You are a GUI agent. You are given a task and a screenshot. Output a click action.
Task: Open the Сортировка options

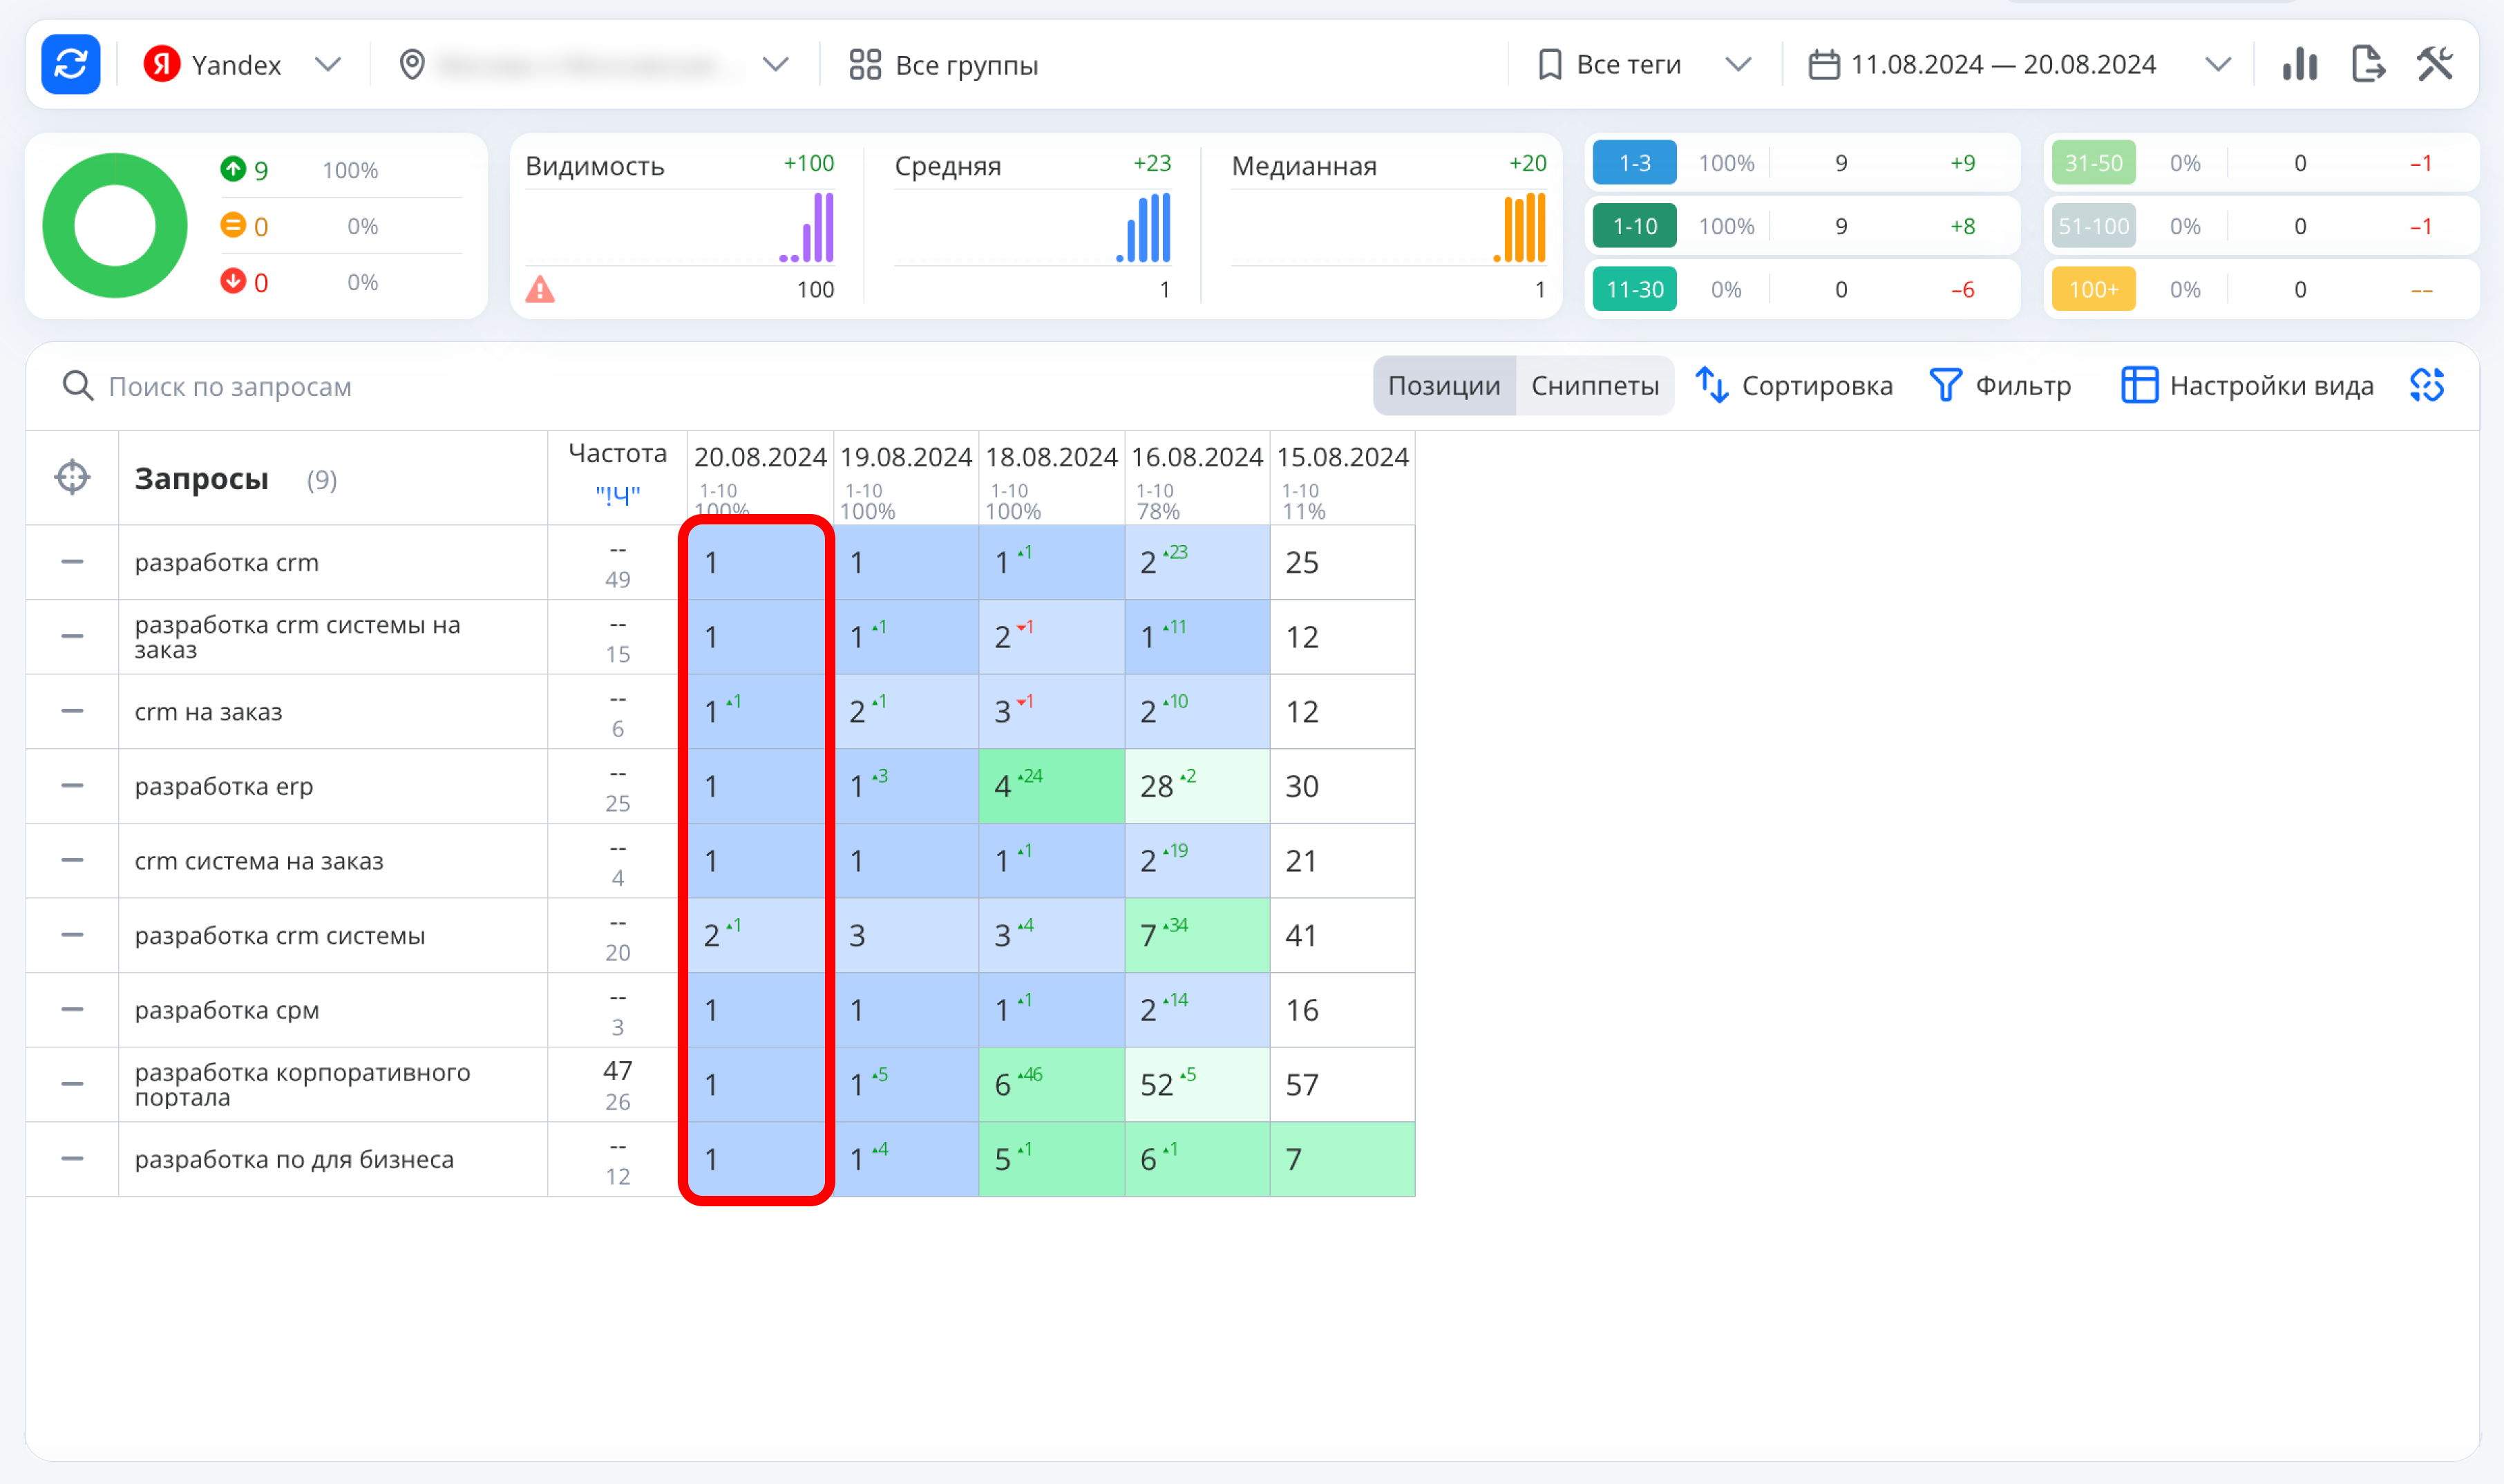pyautogui.click(x=1795, y=386)
